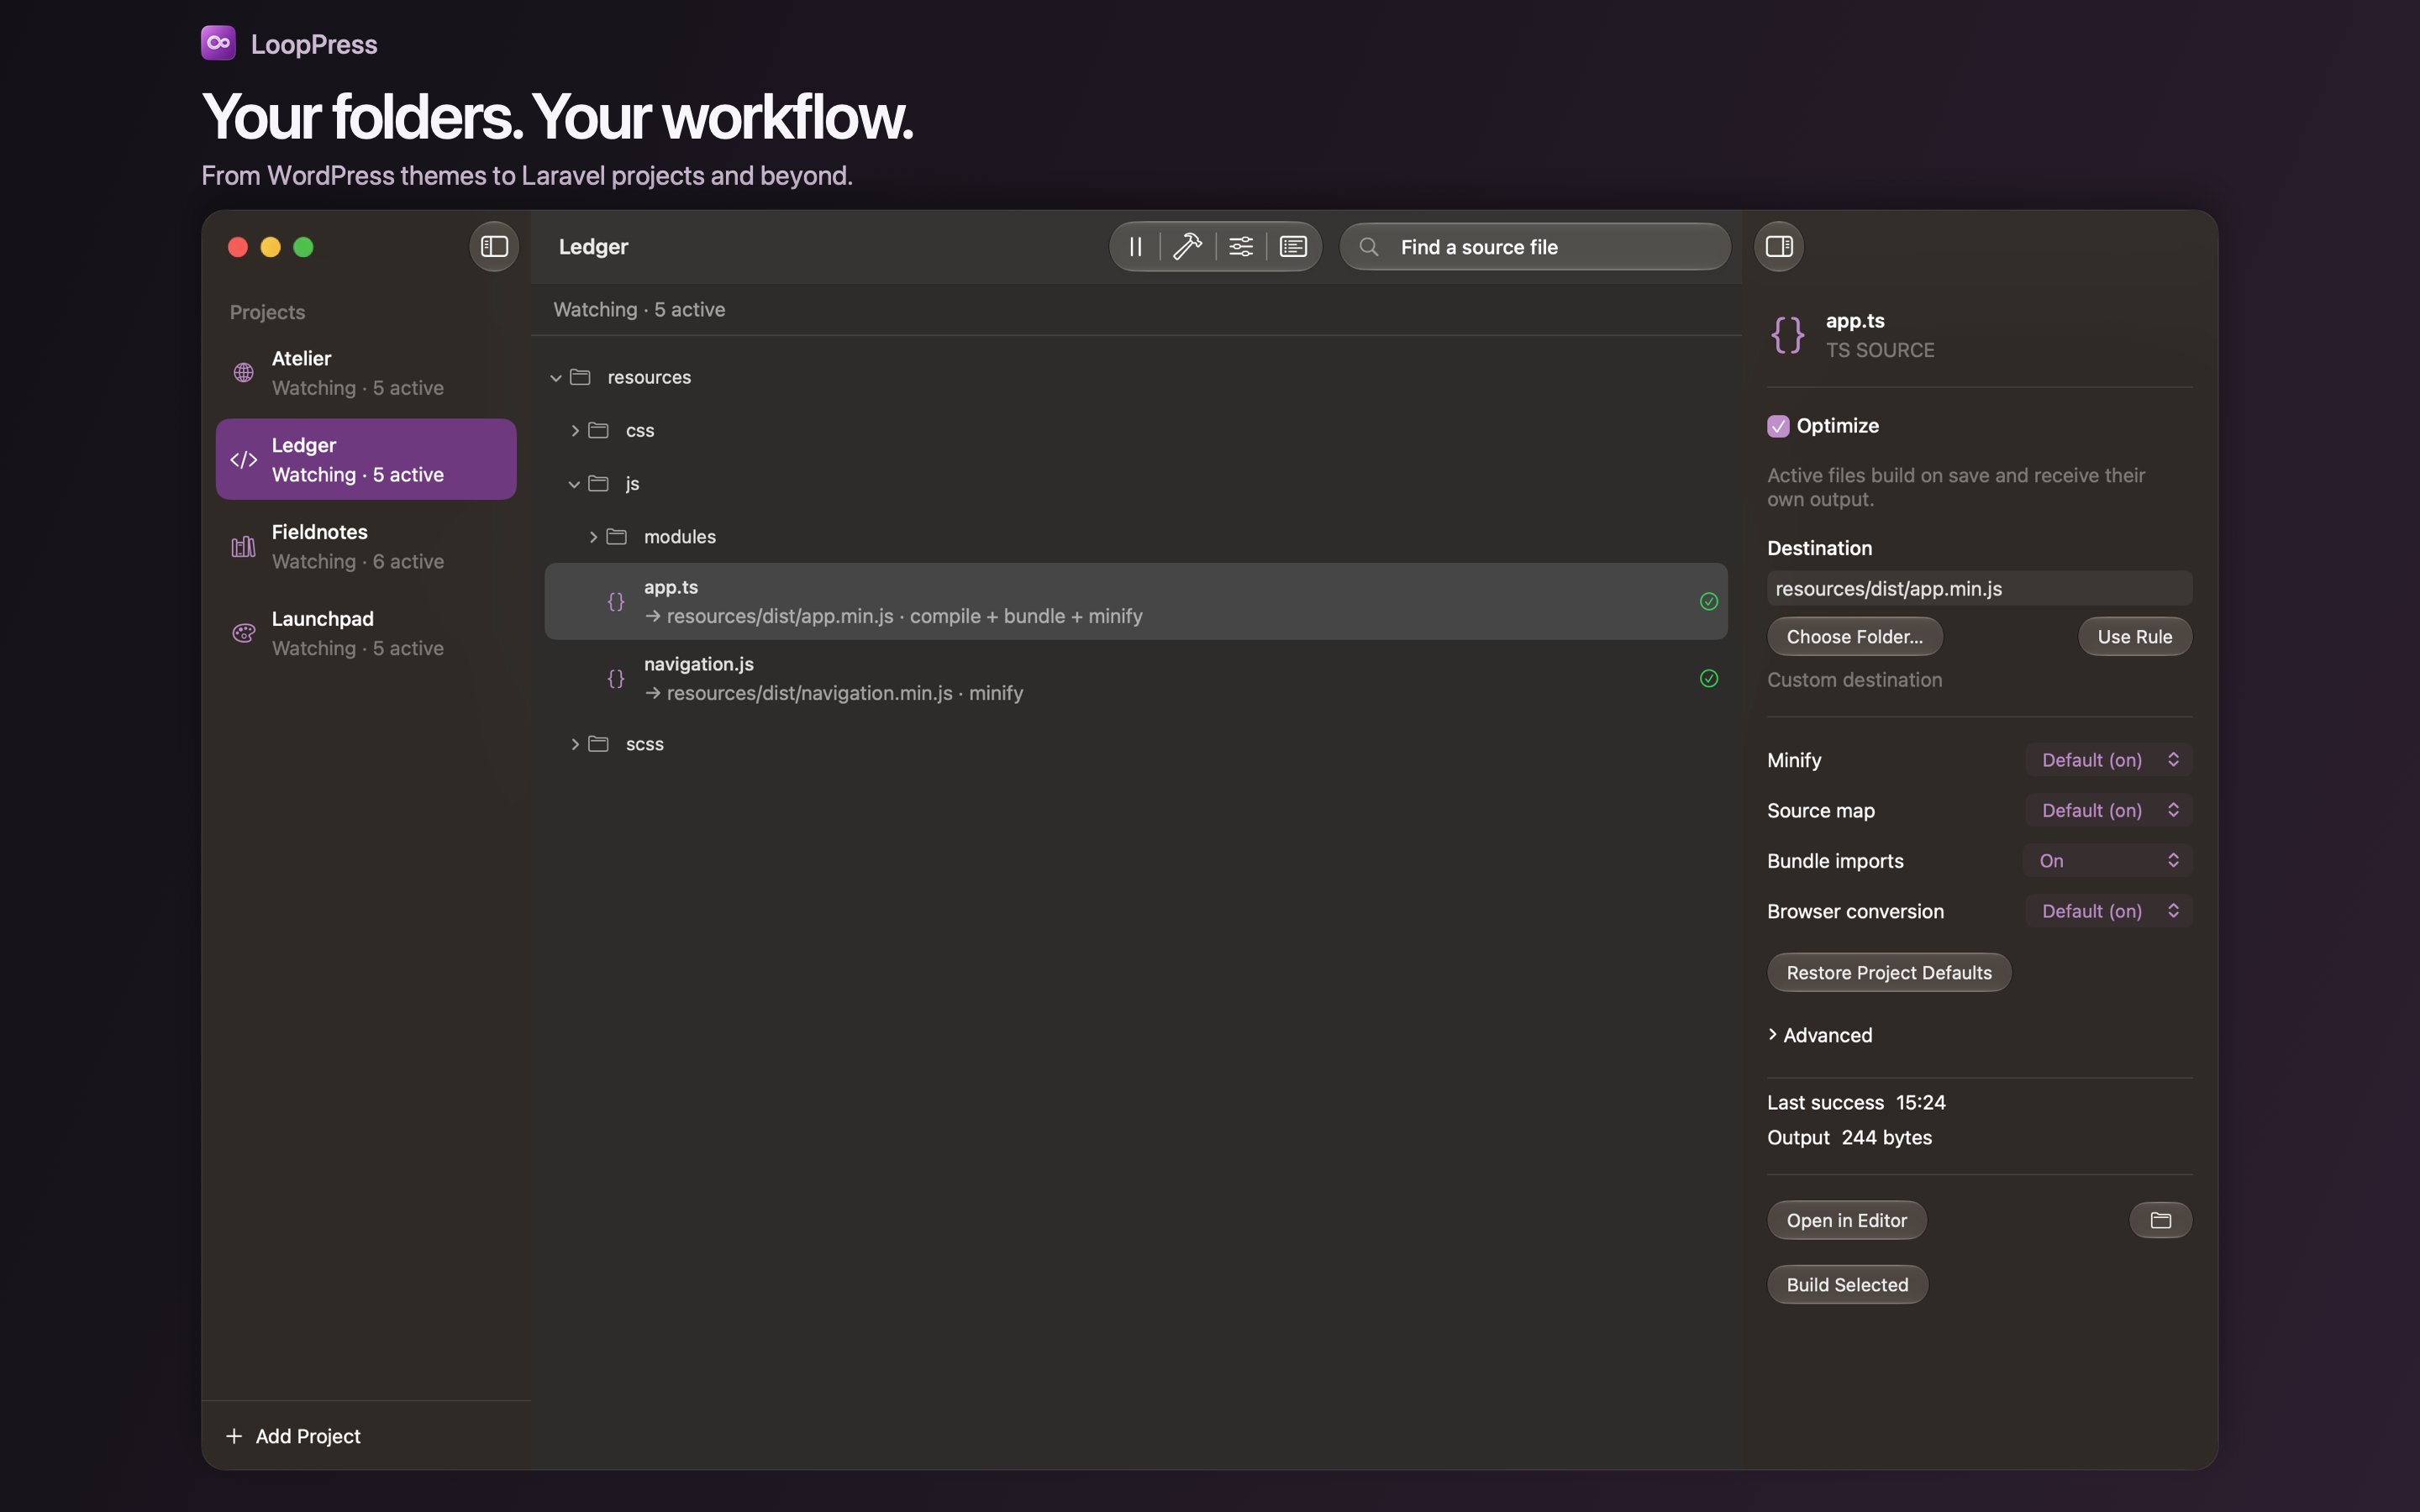Expand the css folder chevron
Image resolution: width=2420 pixels, height=1512 pixels.
[575, 431]
